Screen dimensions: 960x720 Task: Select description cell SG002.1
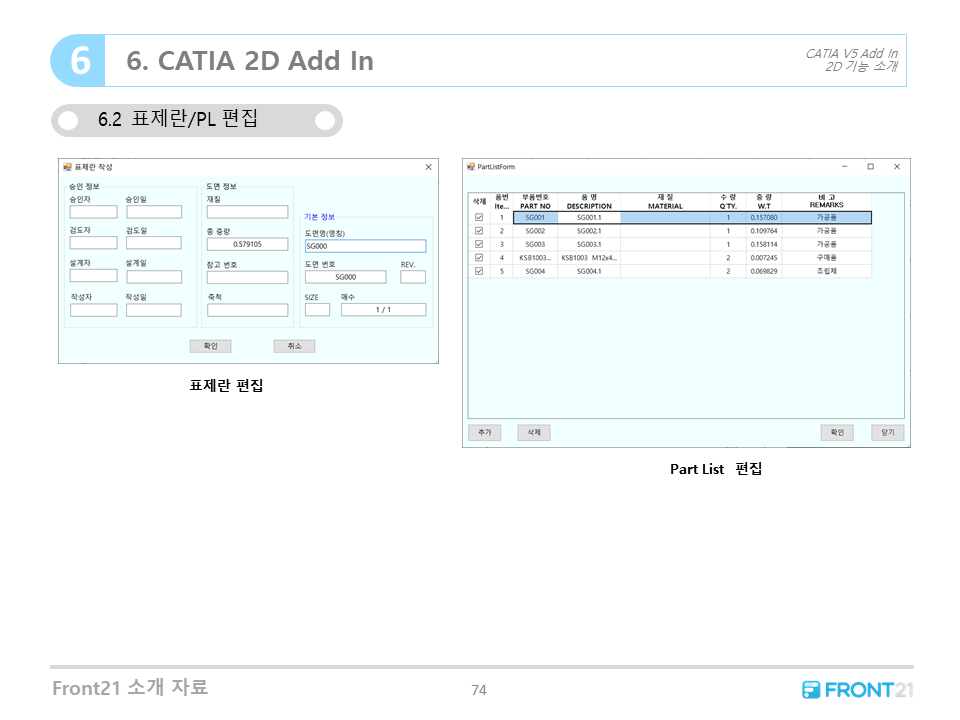point(589,231)
